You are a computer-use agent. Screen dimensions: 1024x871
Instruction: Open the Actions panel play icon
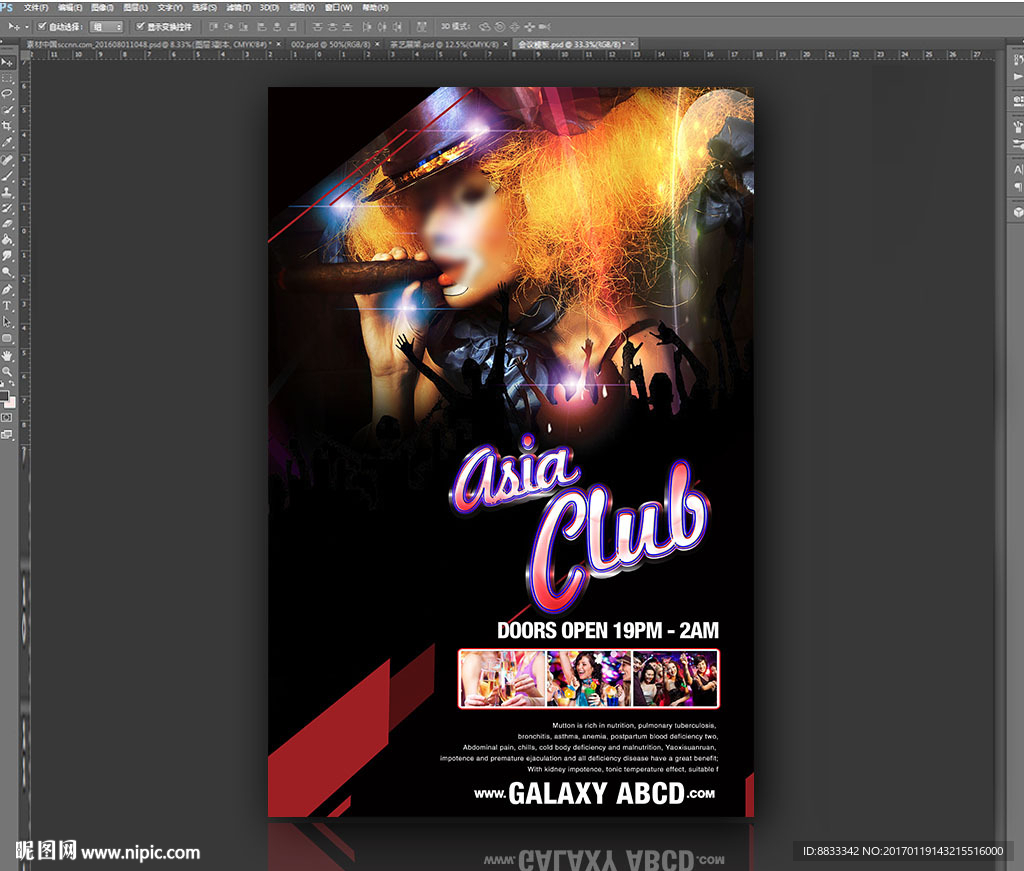pos(1017,76)
